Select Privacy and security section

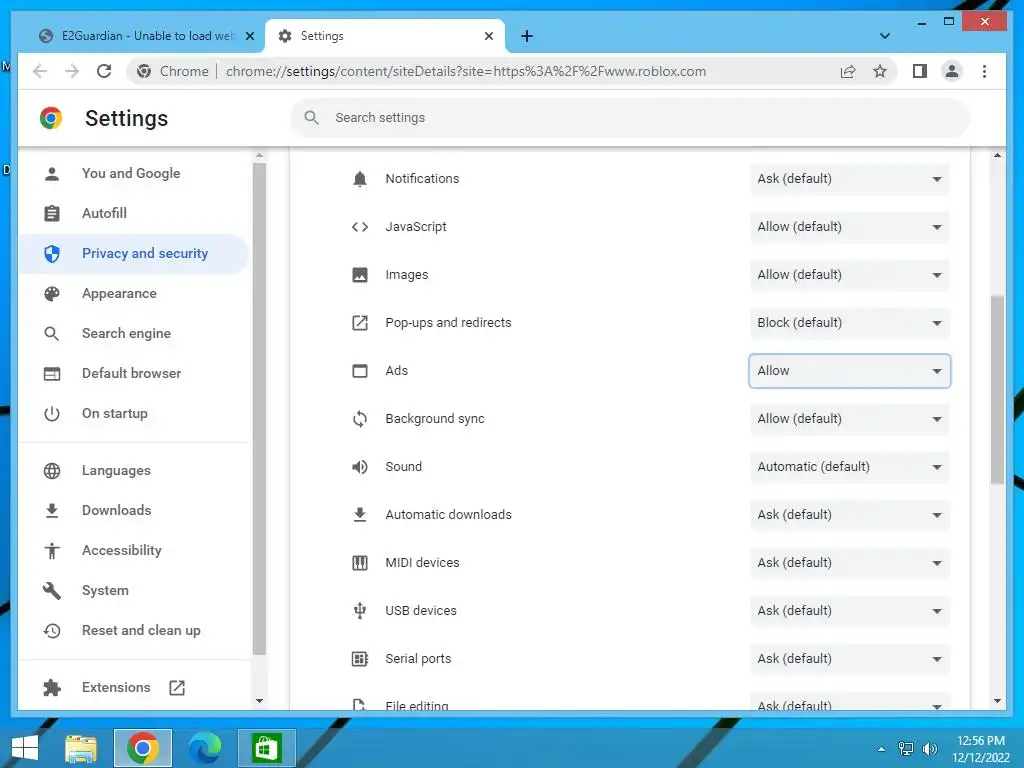coord(133,253)
